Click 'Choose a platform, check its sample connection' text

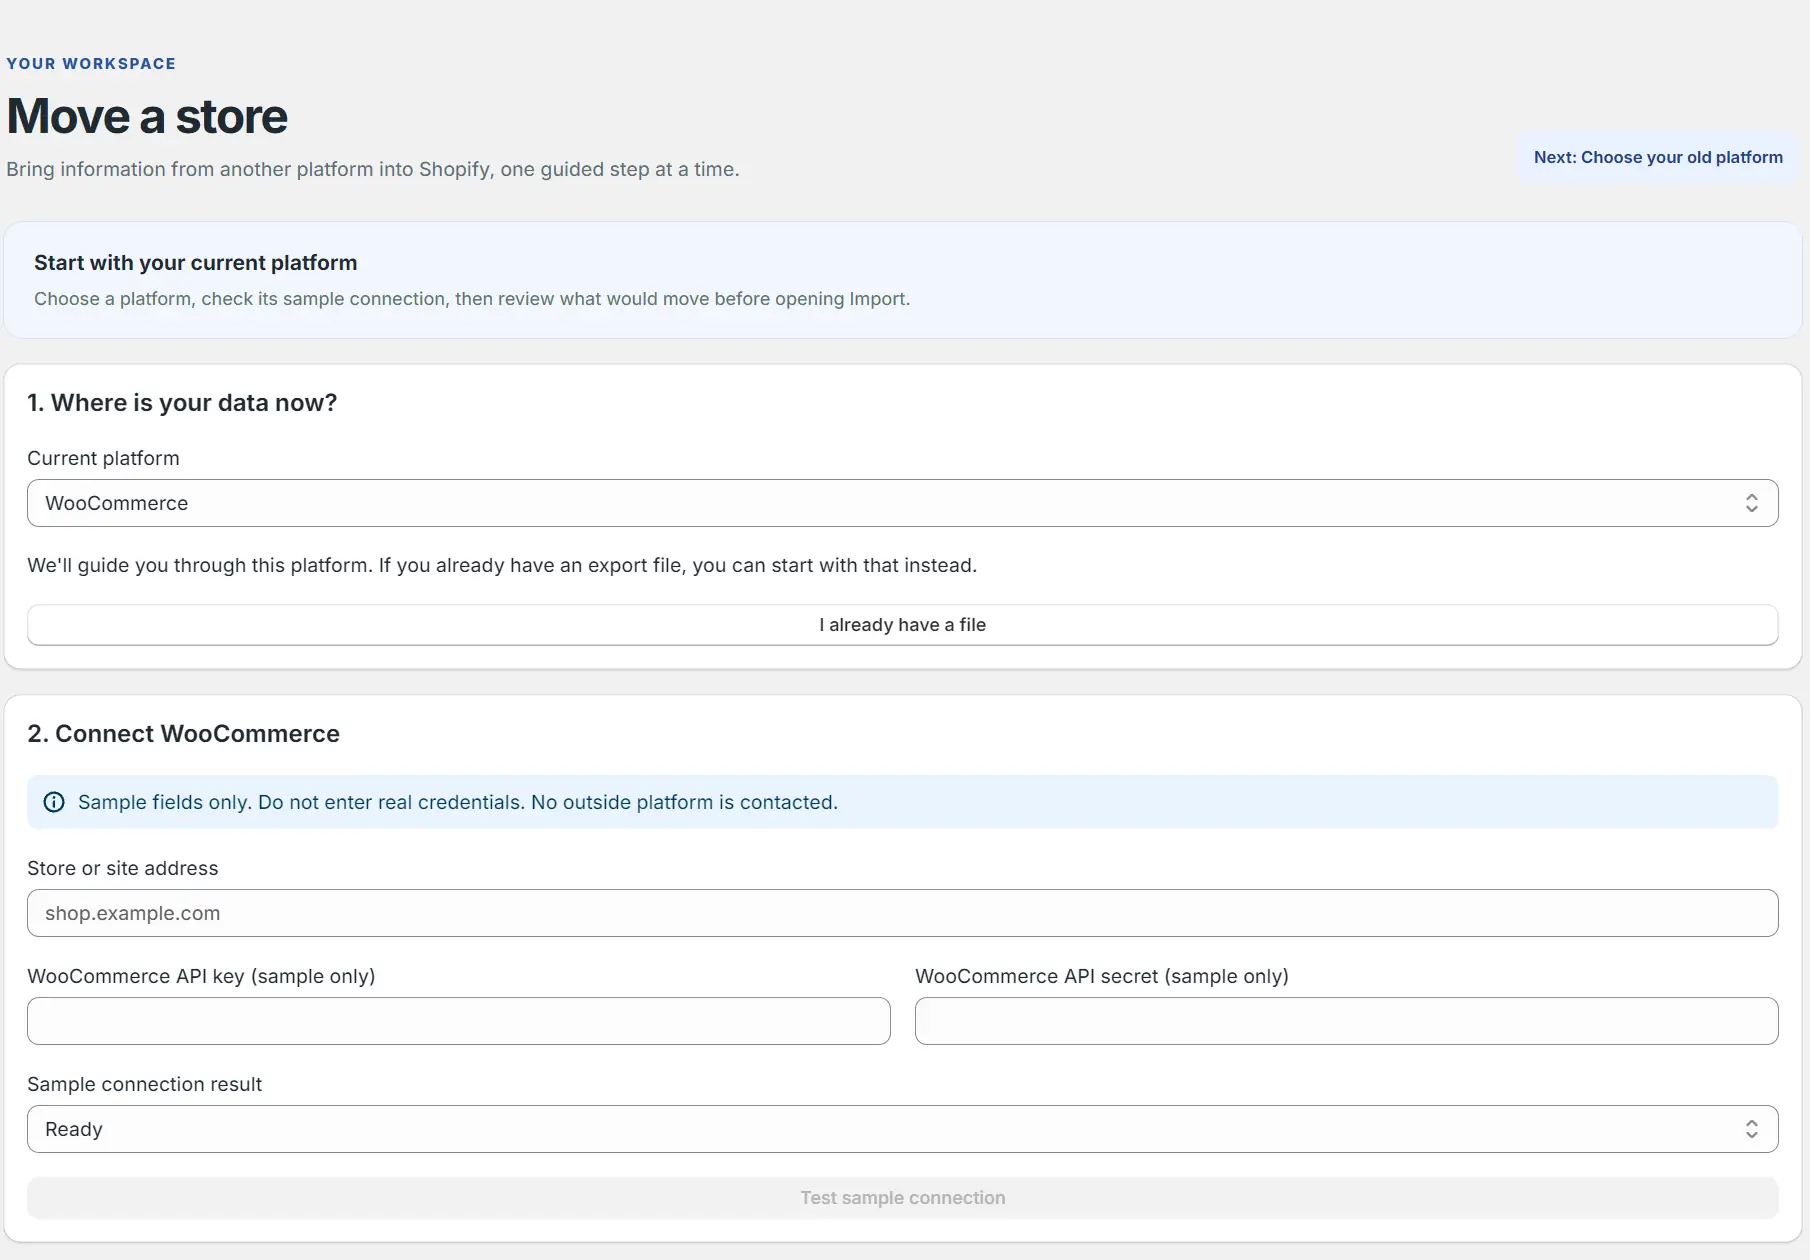[472, 299]
